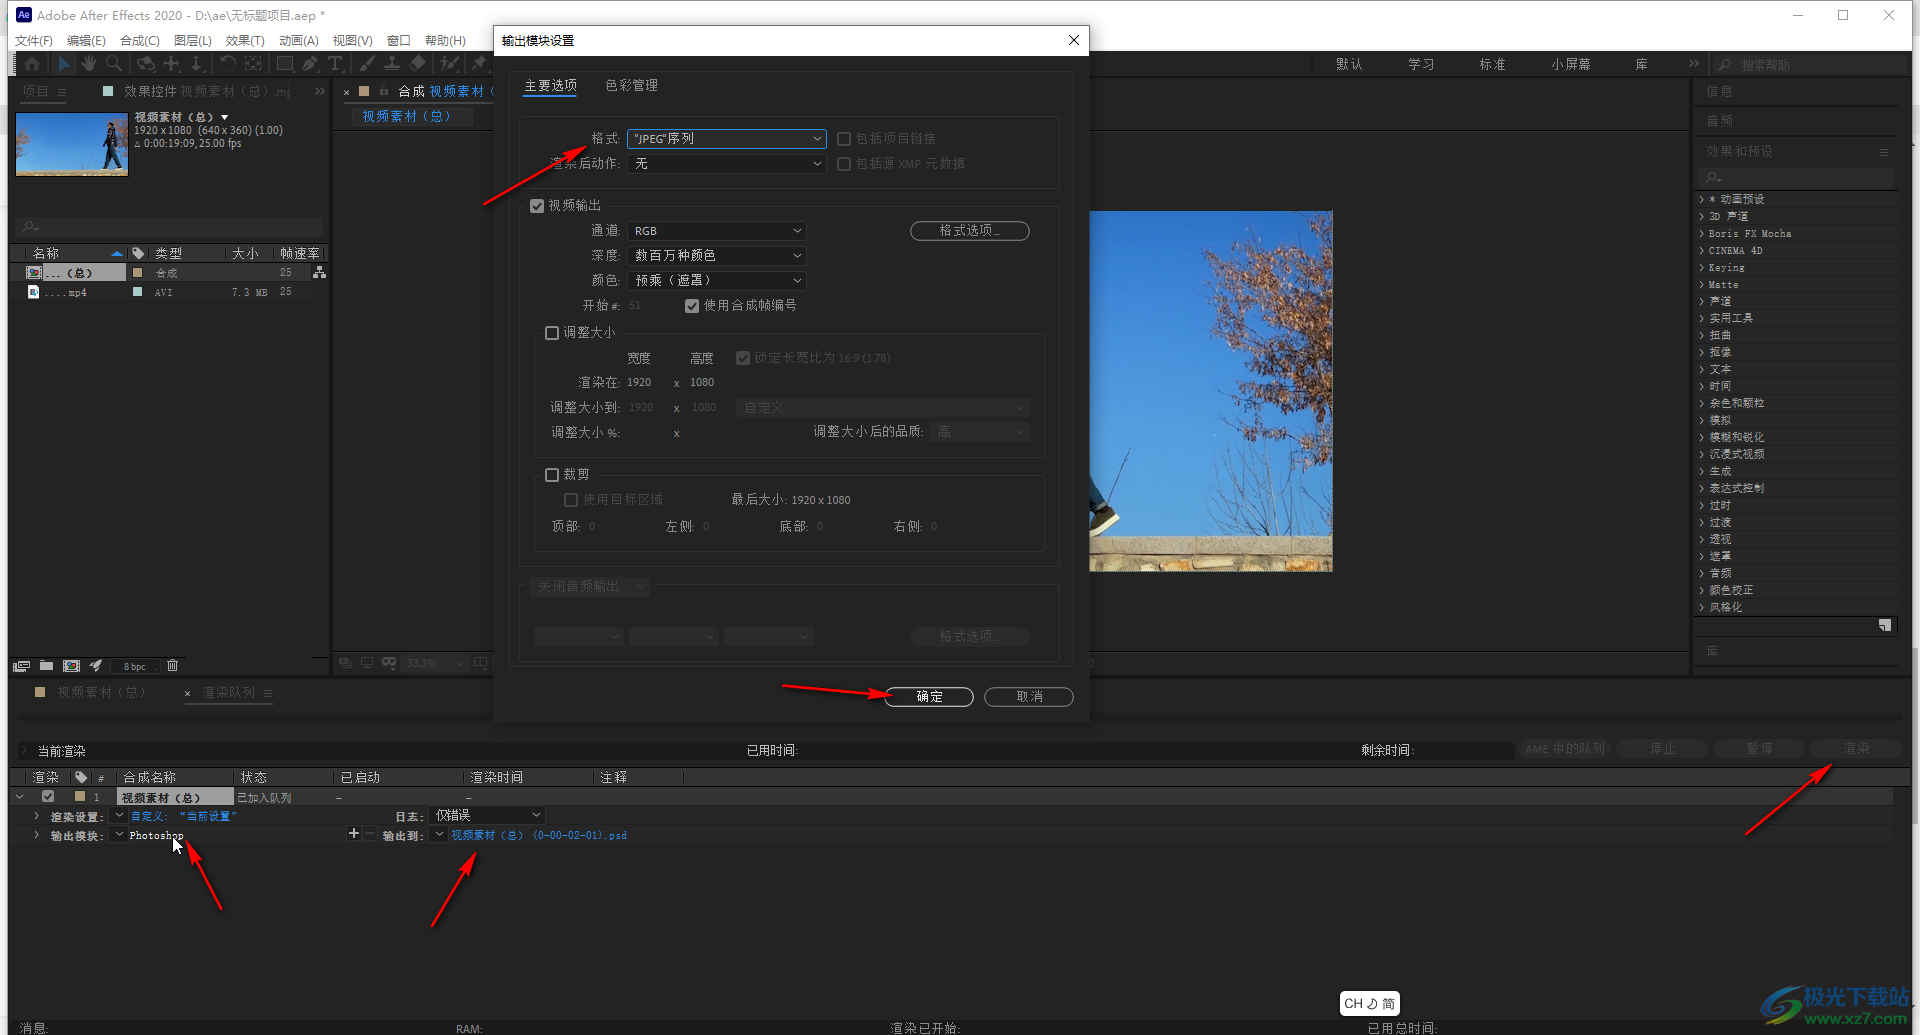Open the 深度 color depth dropdown
The width and height of the screenshot is (1920, 1035).
pyautogui.click(x=717, y=256)
